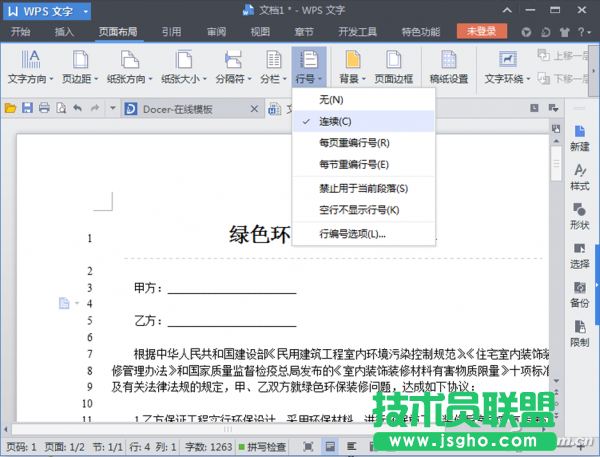Switch to the Section (章节) tab

click(x=304, y=32)
